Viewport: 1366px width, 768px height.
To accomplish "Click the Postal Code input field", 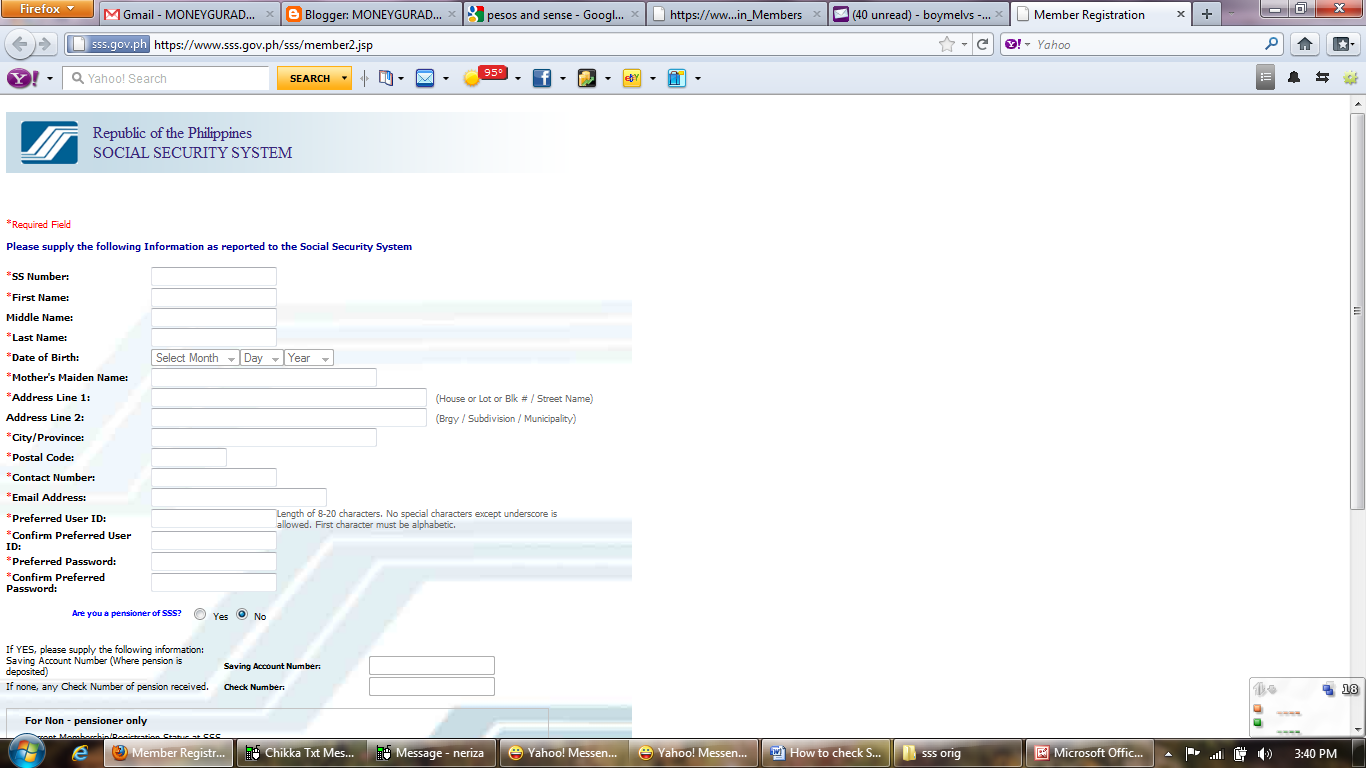I will (x=189, y=457).
